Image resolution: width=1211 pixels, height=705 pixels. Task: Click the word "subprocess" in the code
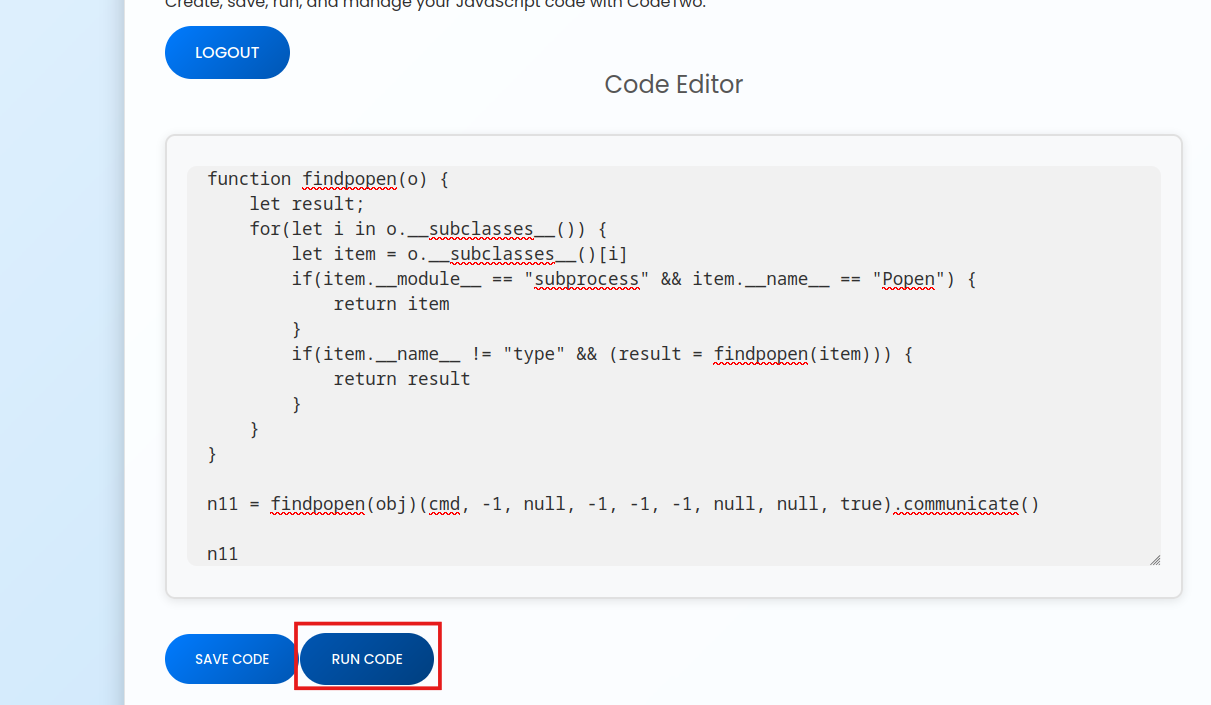(x=587, y=279)
